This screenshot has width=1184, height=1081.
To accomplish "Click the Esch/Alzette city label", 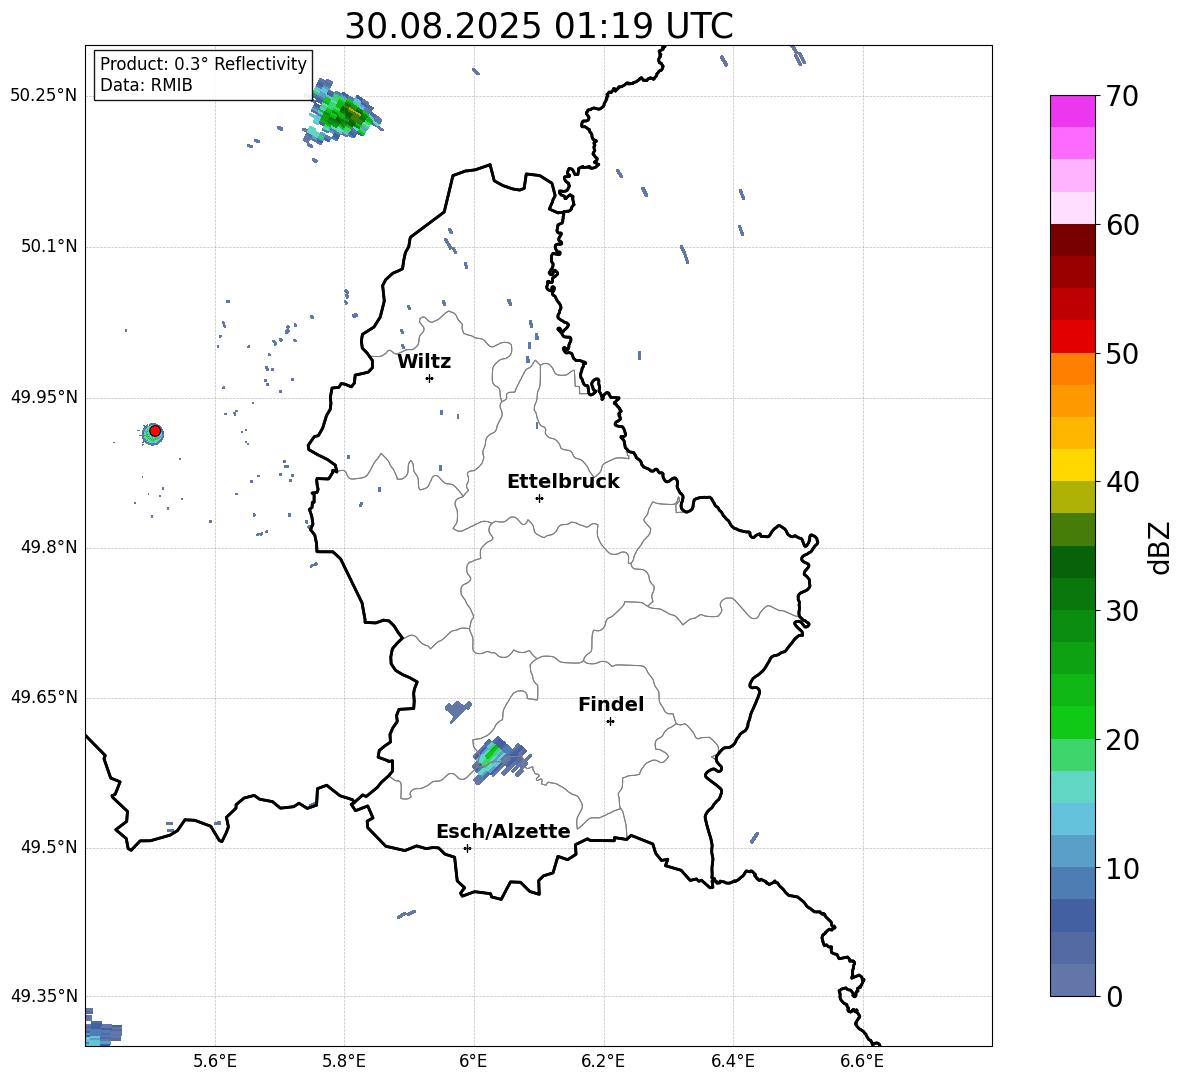I will coord(503,831).
